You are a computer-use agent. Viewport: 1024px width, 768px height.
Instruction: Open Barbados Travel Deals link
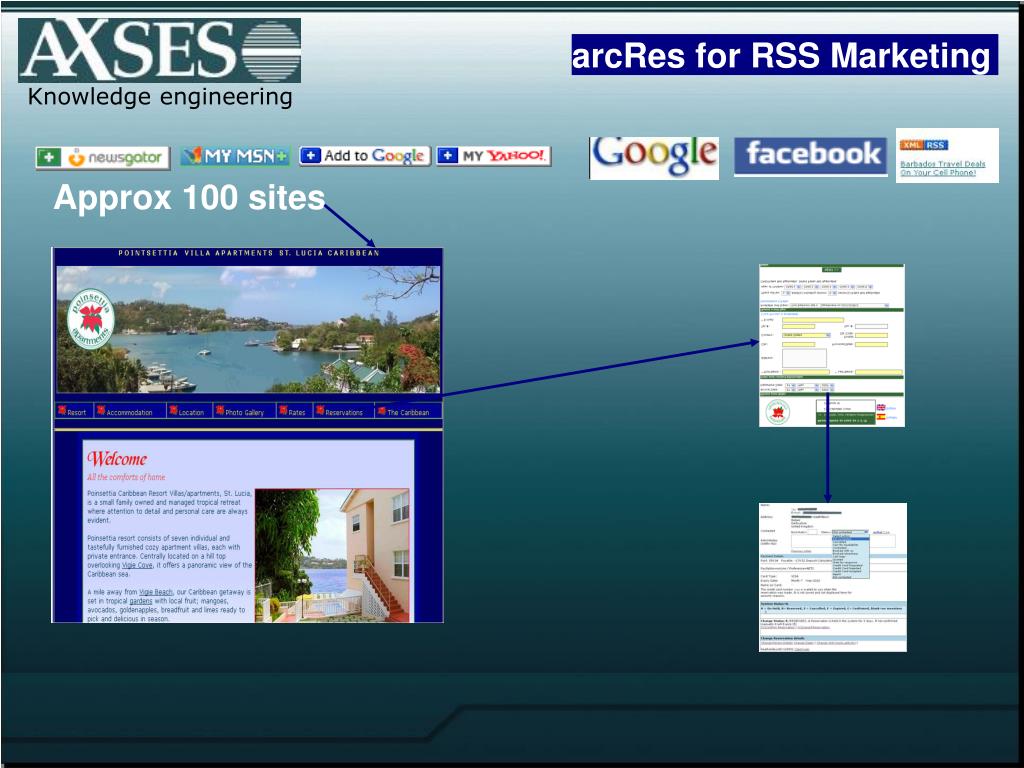tap(942, 168)
